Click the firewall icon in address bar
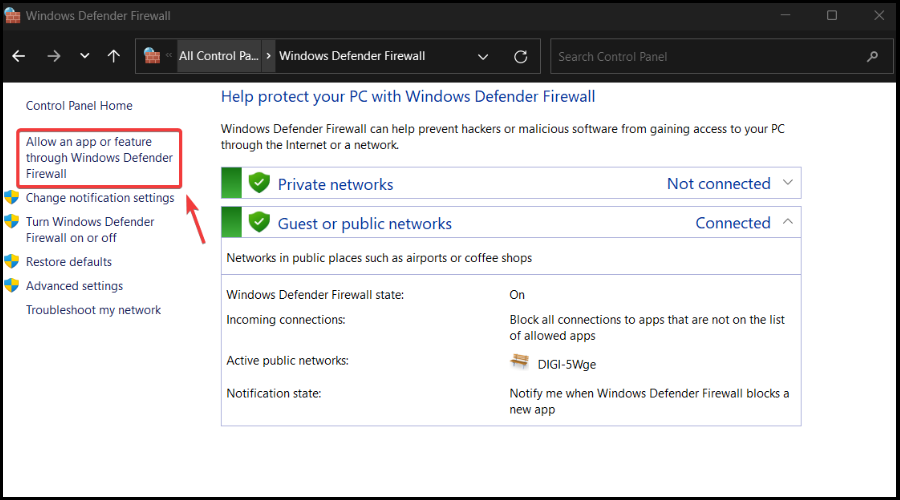 point(152,56)
